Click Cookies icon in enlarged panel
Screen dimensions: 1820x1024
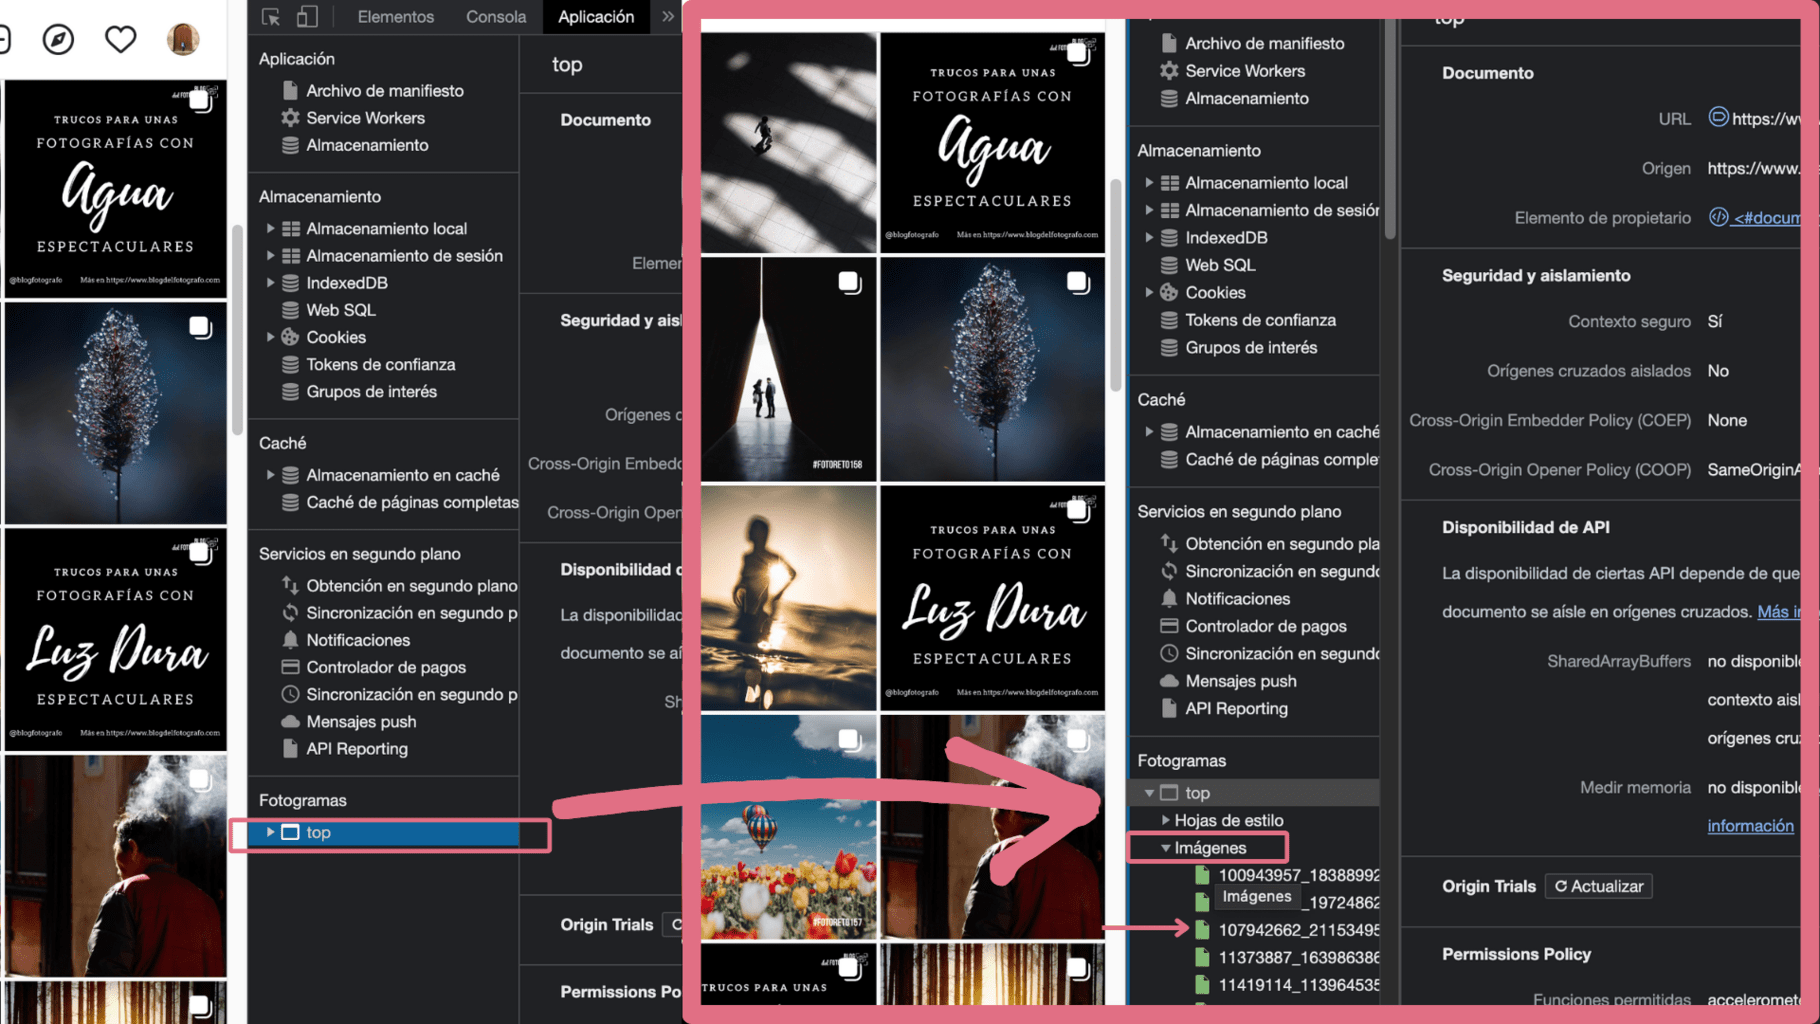pos(1168,292)
